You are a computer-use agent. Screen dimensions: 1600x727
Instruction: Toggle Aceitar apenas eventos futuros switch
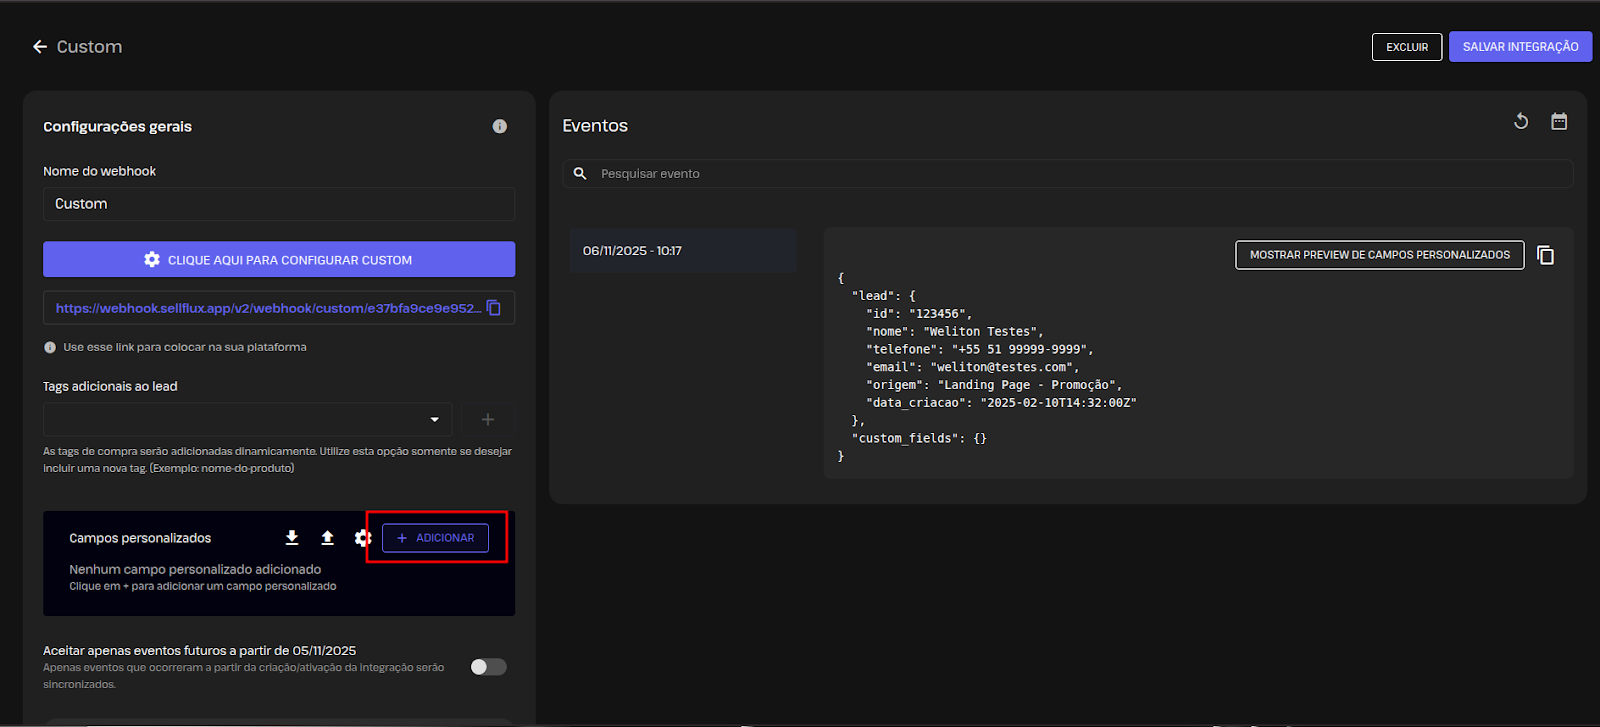488,667
